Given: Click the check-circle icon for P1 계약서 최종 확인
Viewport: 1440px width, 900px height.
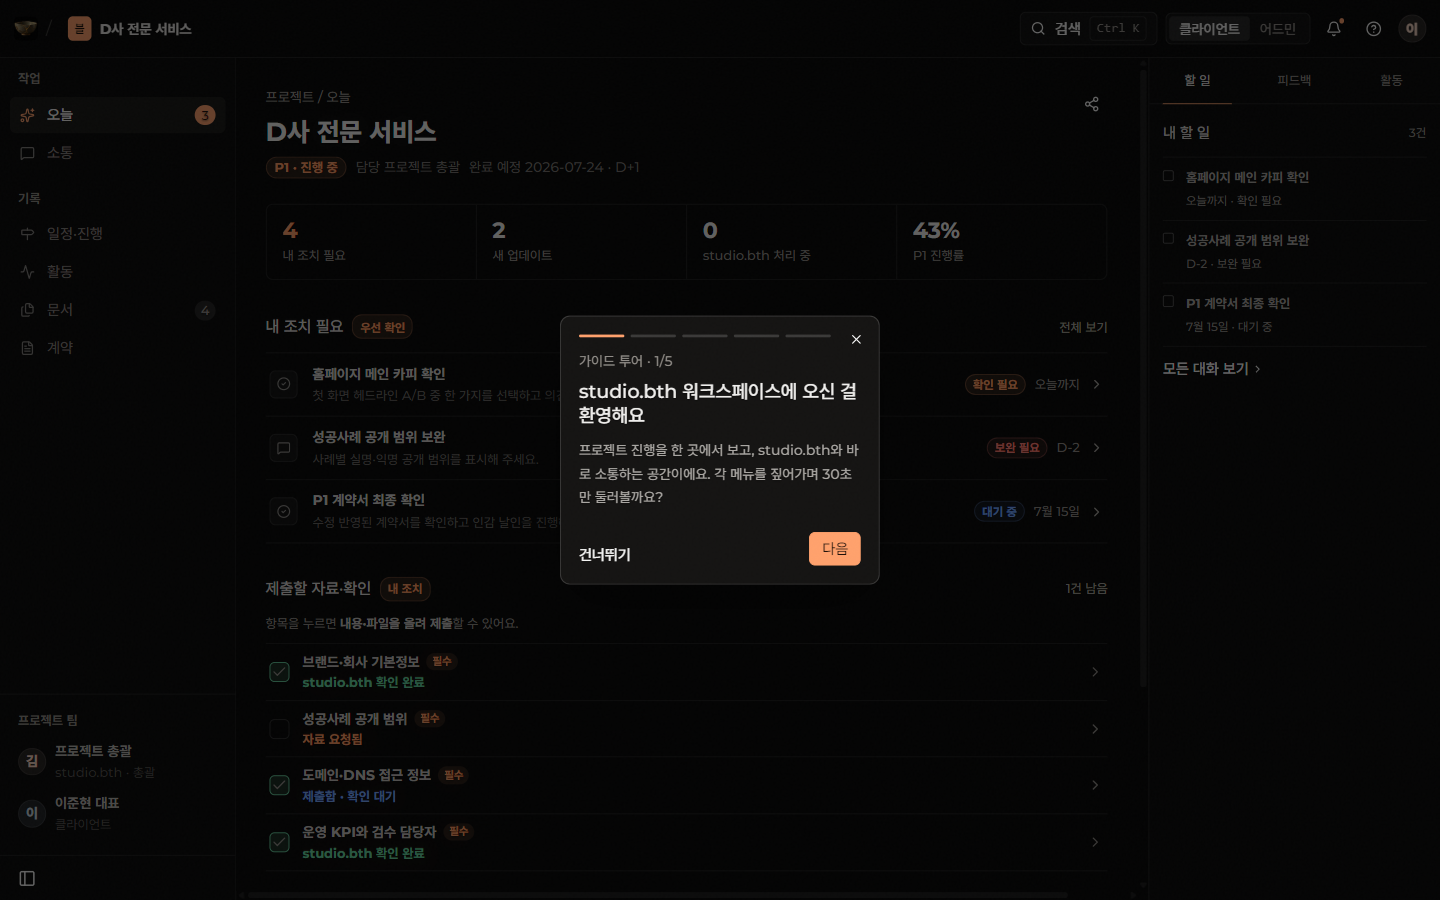Looking at the screenshot, I should pos(284,512).
